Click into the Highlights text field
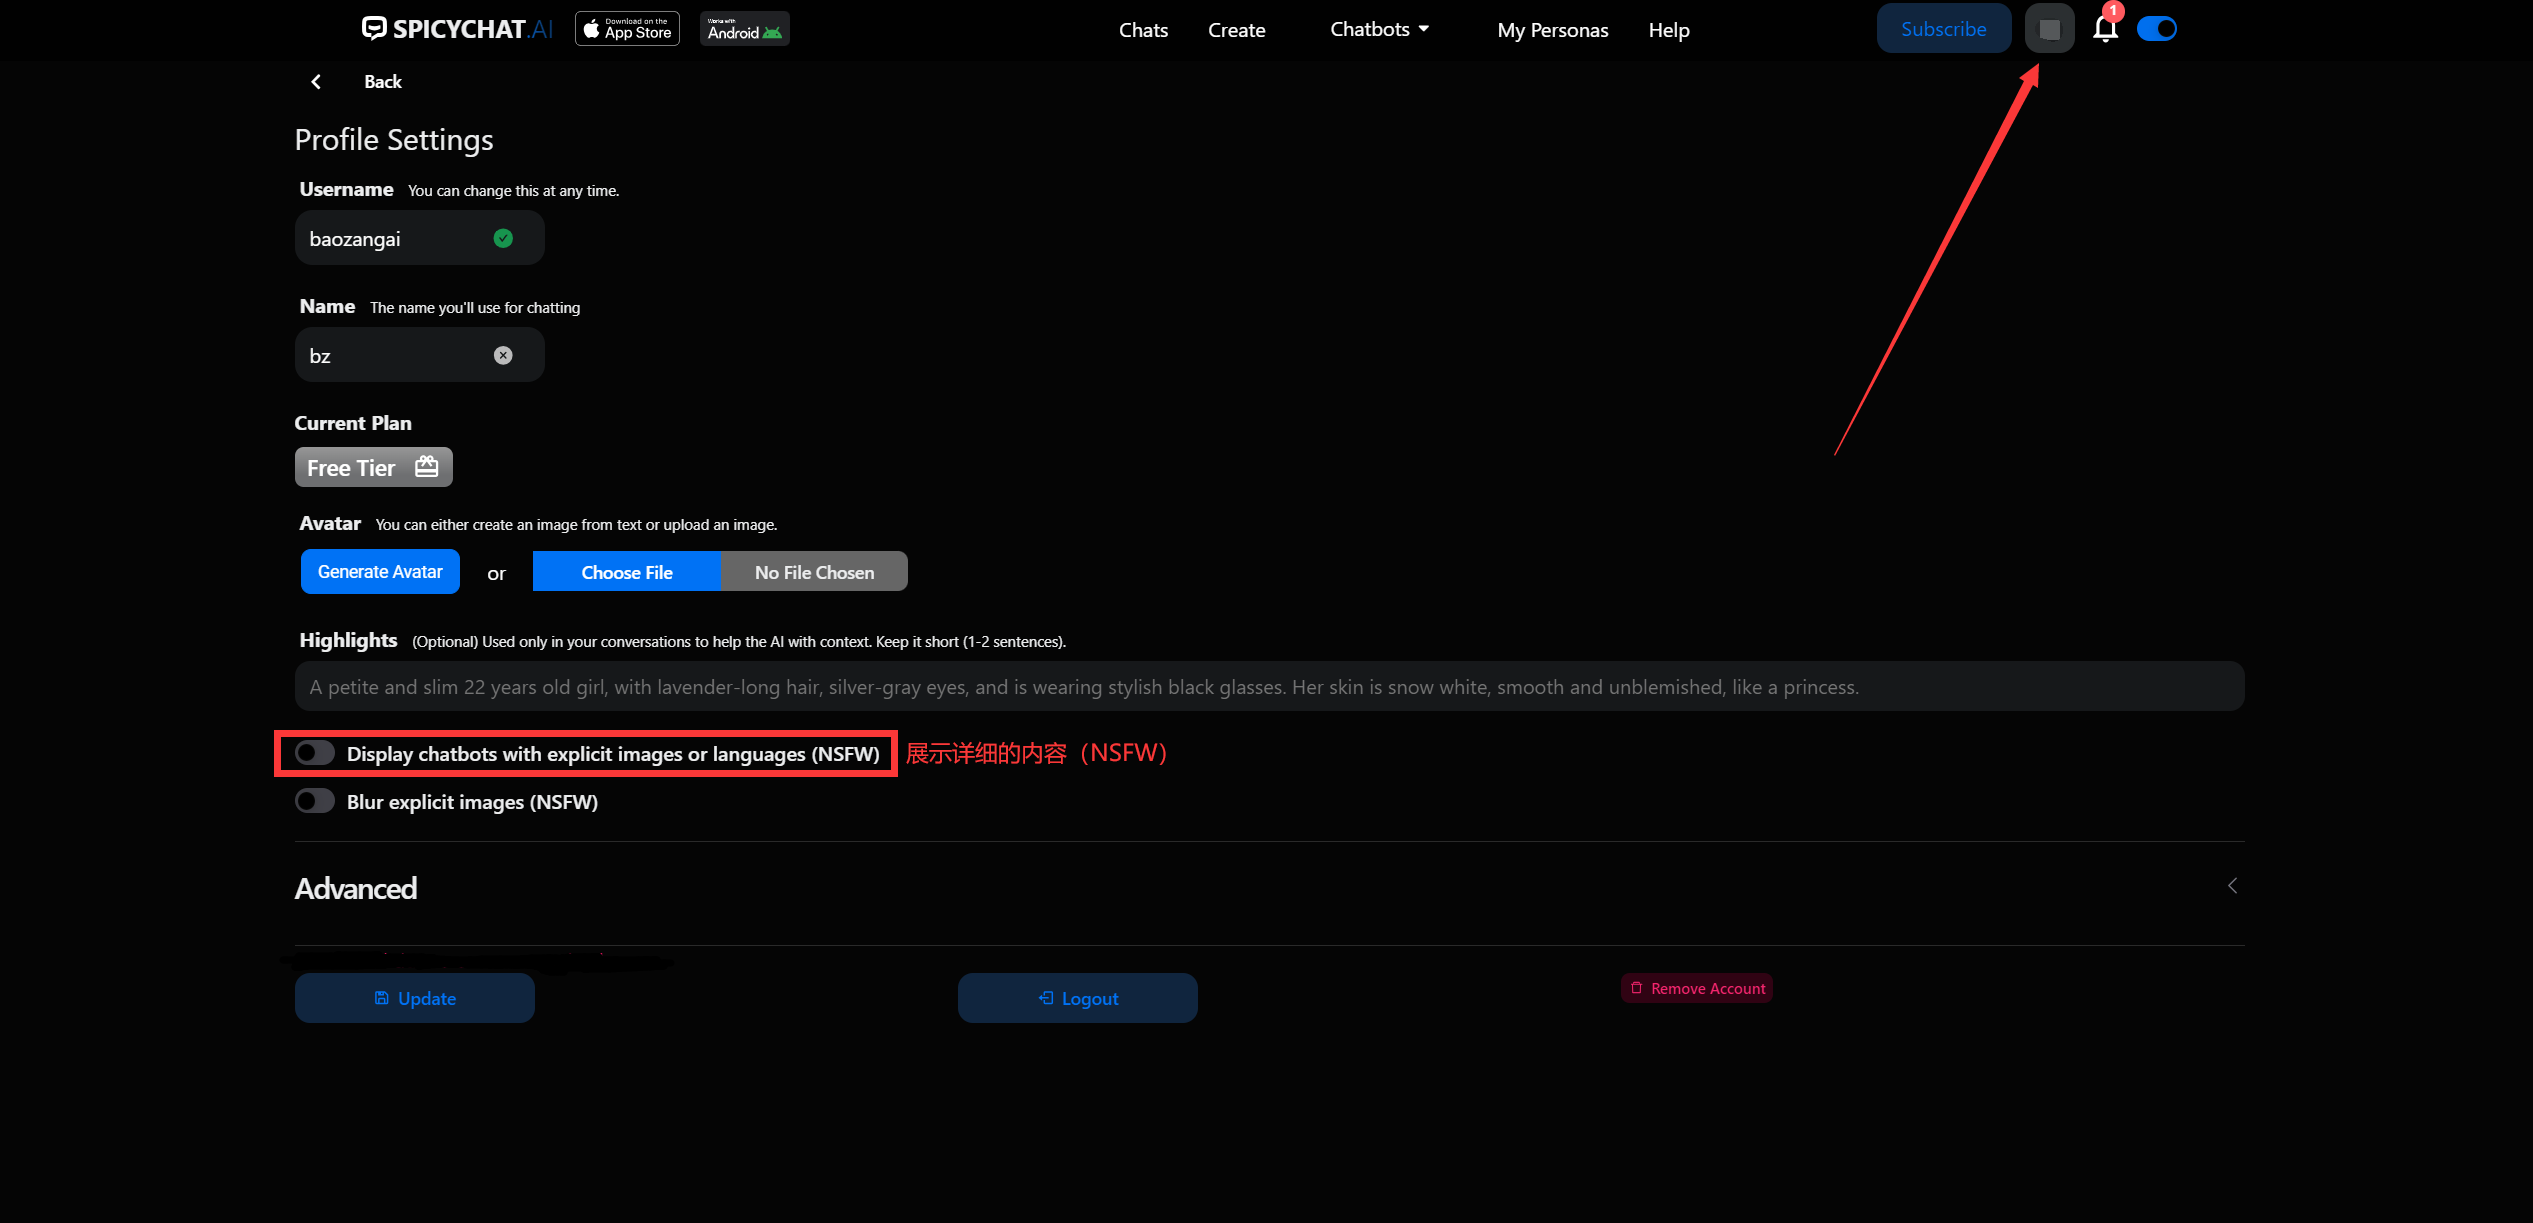 coord(1268,687)
